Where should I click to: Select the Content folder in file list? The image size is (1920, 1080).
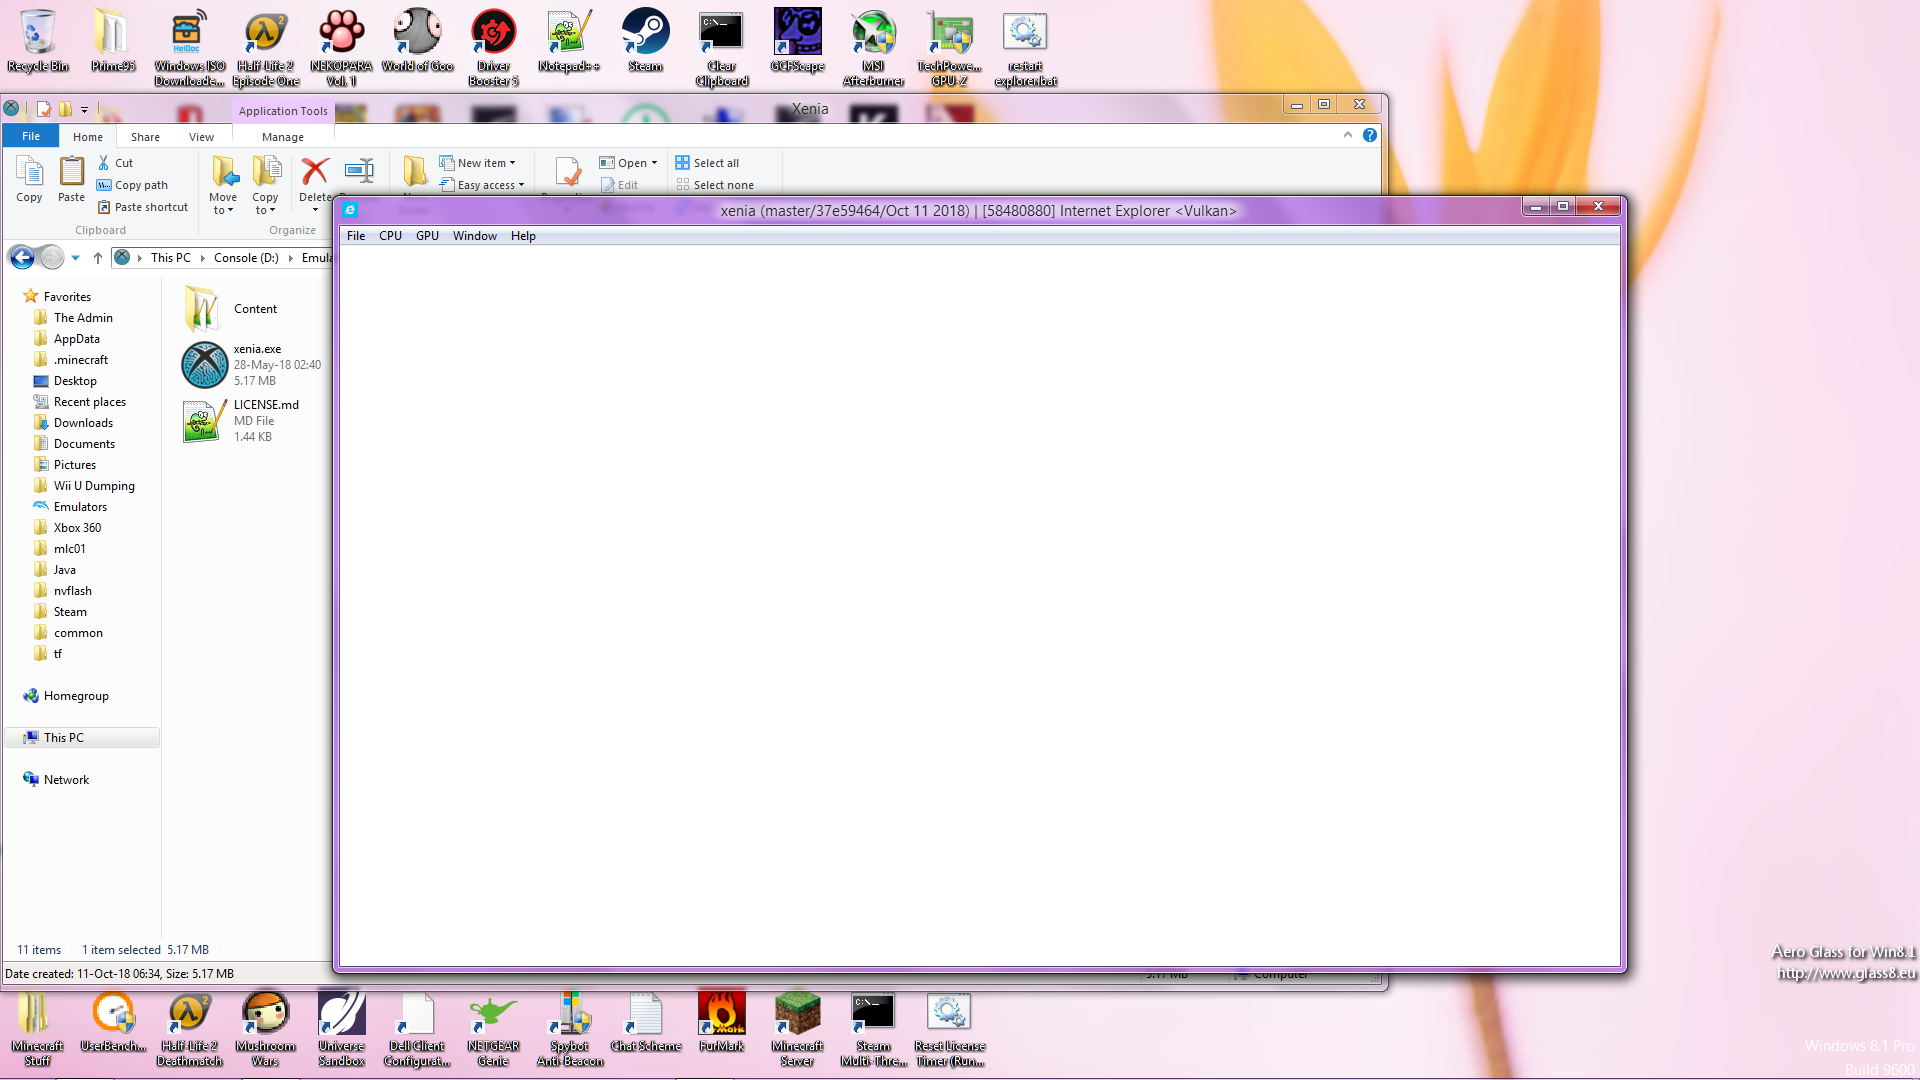click(x=232, y=309)
